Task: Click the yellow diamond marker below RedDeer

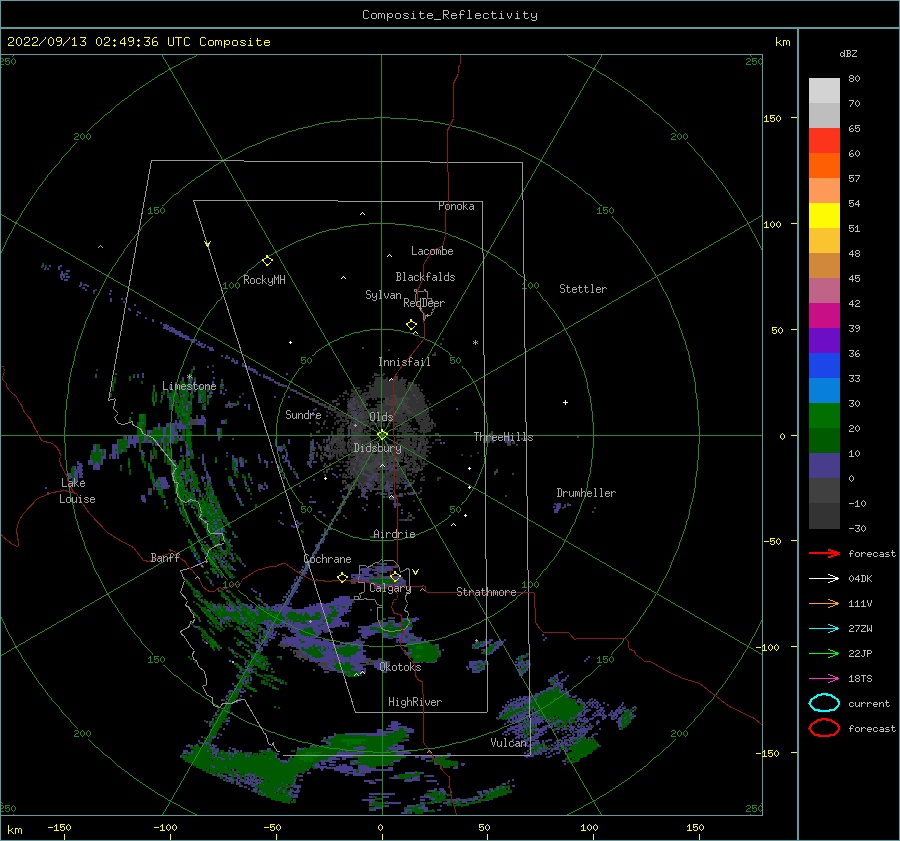Action: click(x=411, y=325)
